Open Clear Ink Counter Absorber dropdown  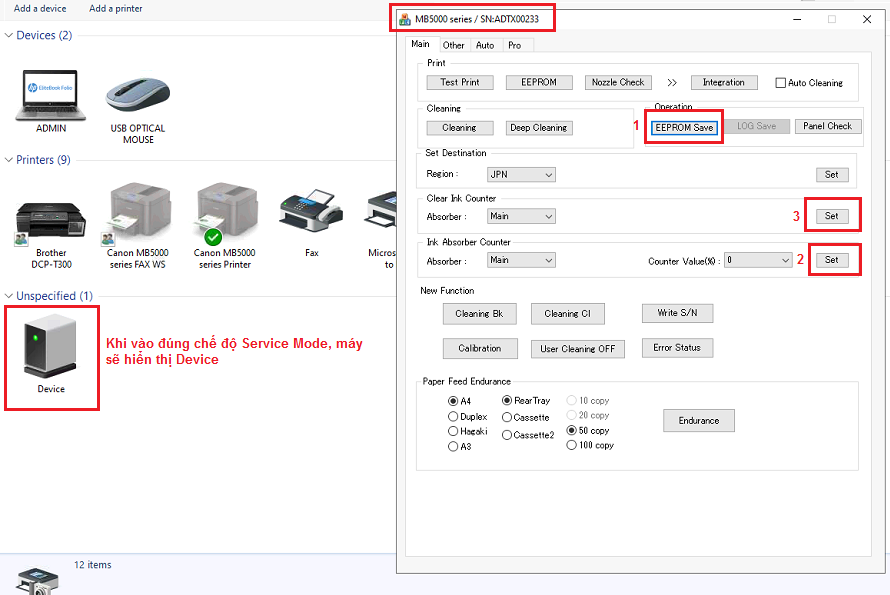click(521, 216)
